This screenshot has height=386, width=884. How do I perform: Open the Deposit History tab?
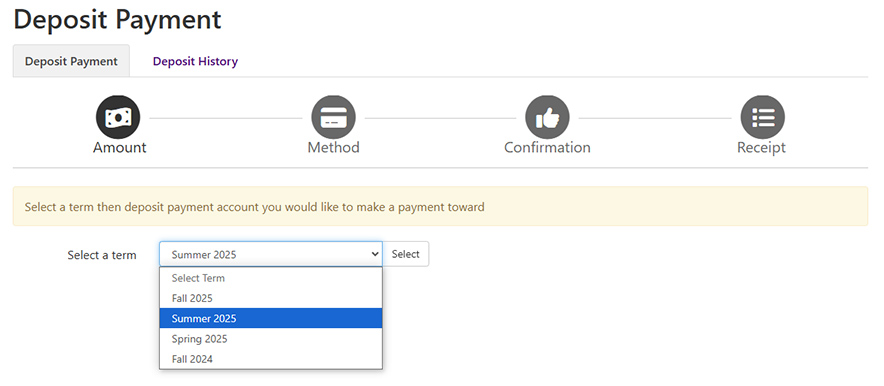tap(195, 61)
